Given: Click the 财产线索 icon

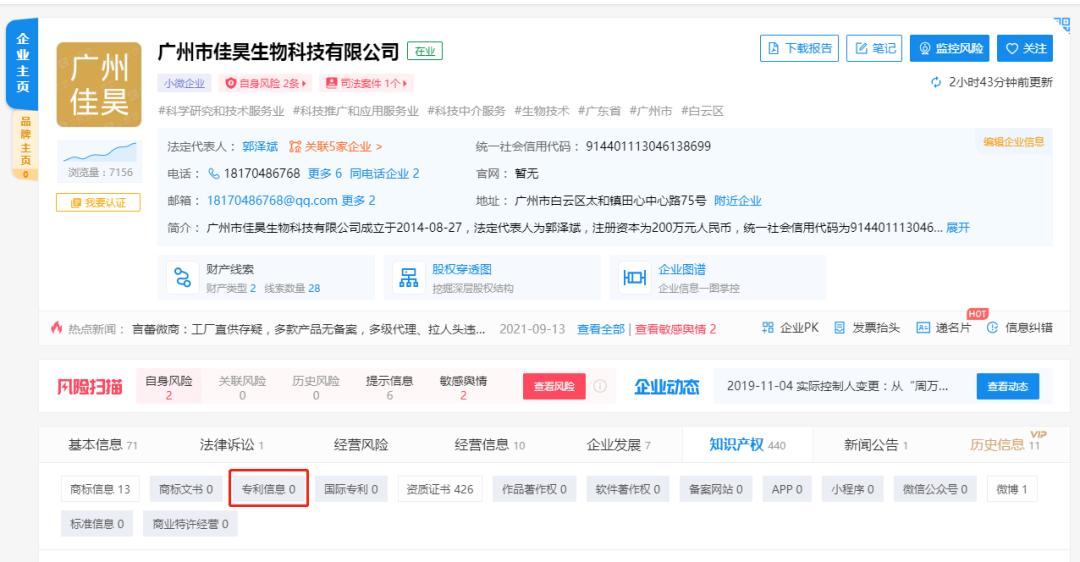Looking at the screenshot, I should [183, 278].
